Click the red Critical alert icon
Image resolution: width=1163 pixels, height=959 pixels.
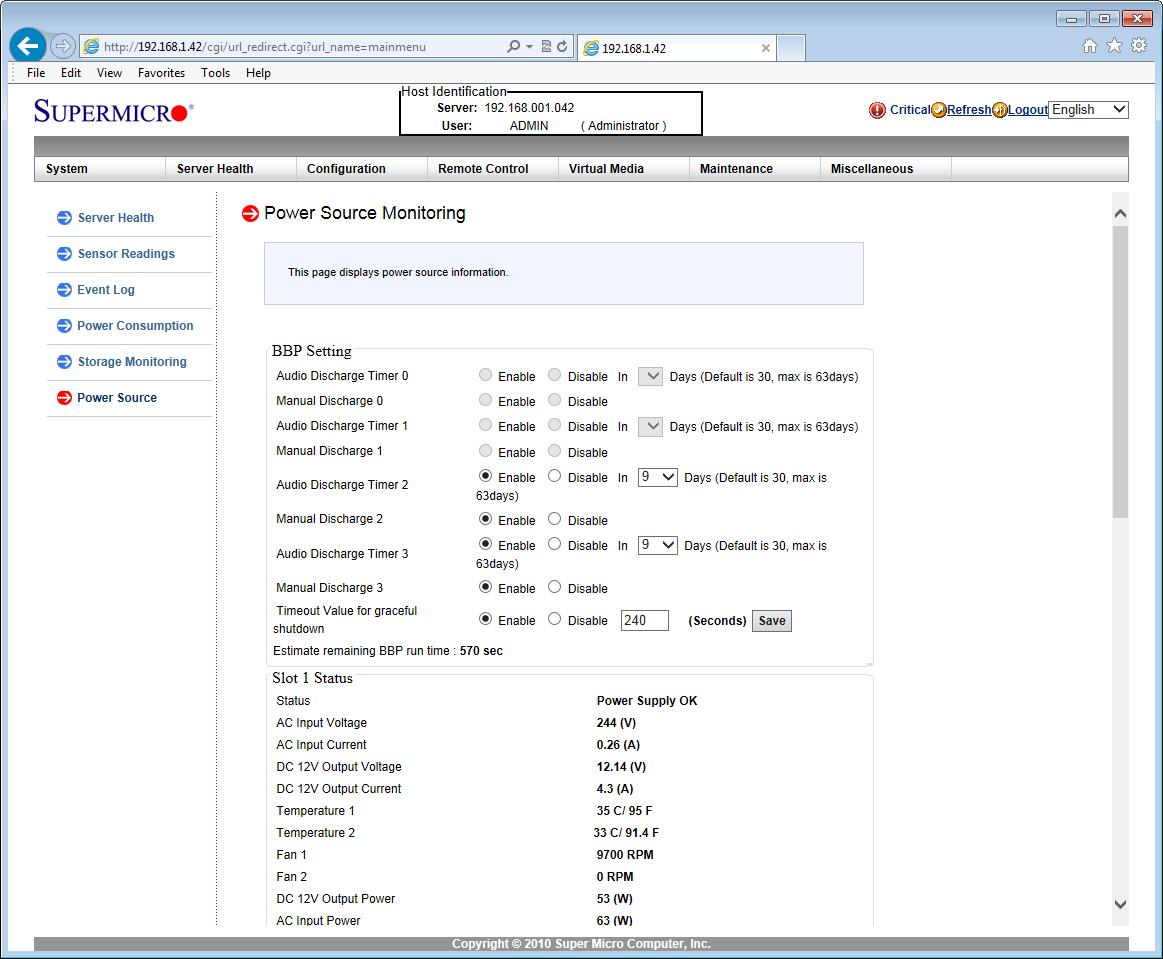[x=877, y=110]
